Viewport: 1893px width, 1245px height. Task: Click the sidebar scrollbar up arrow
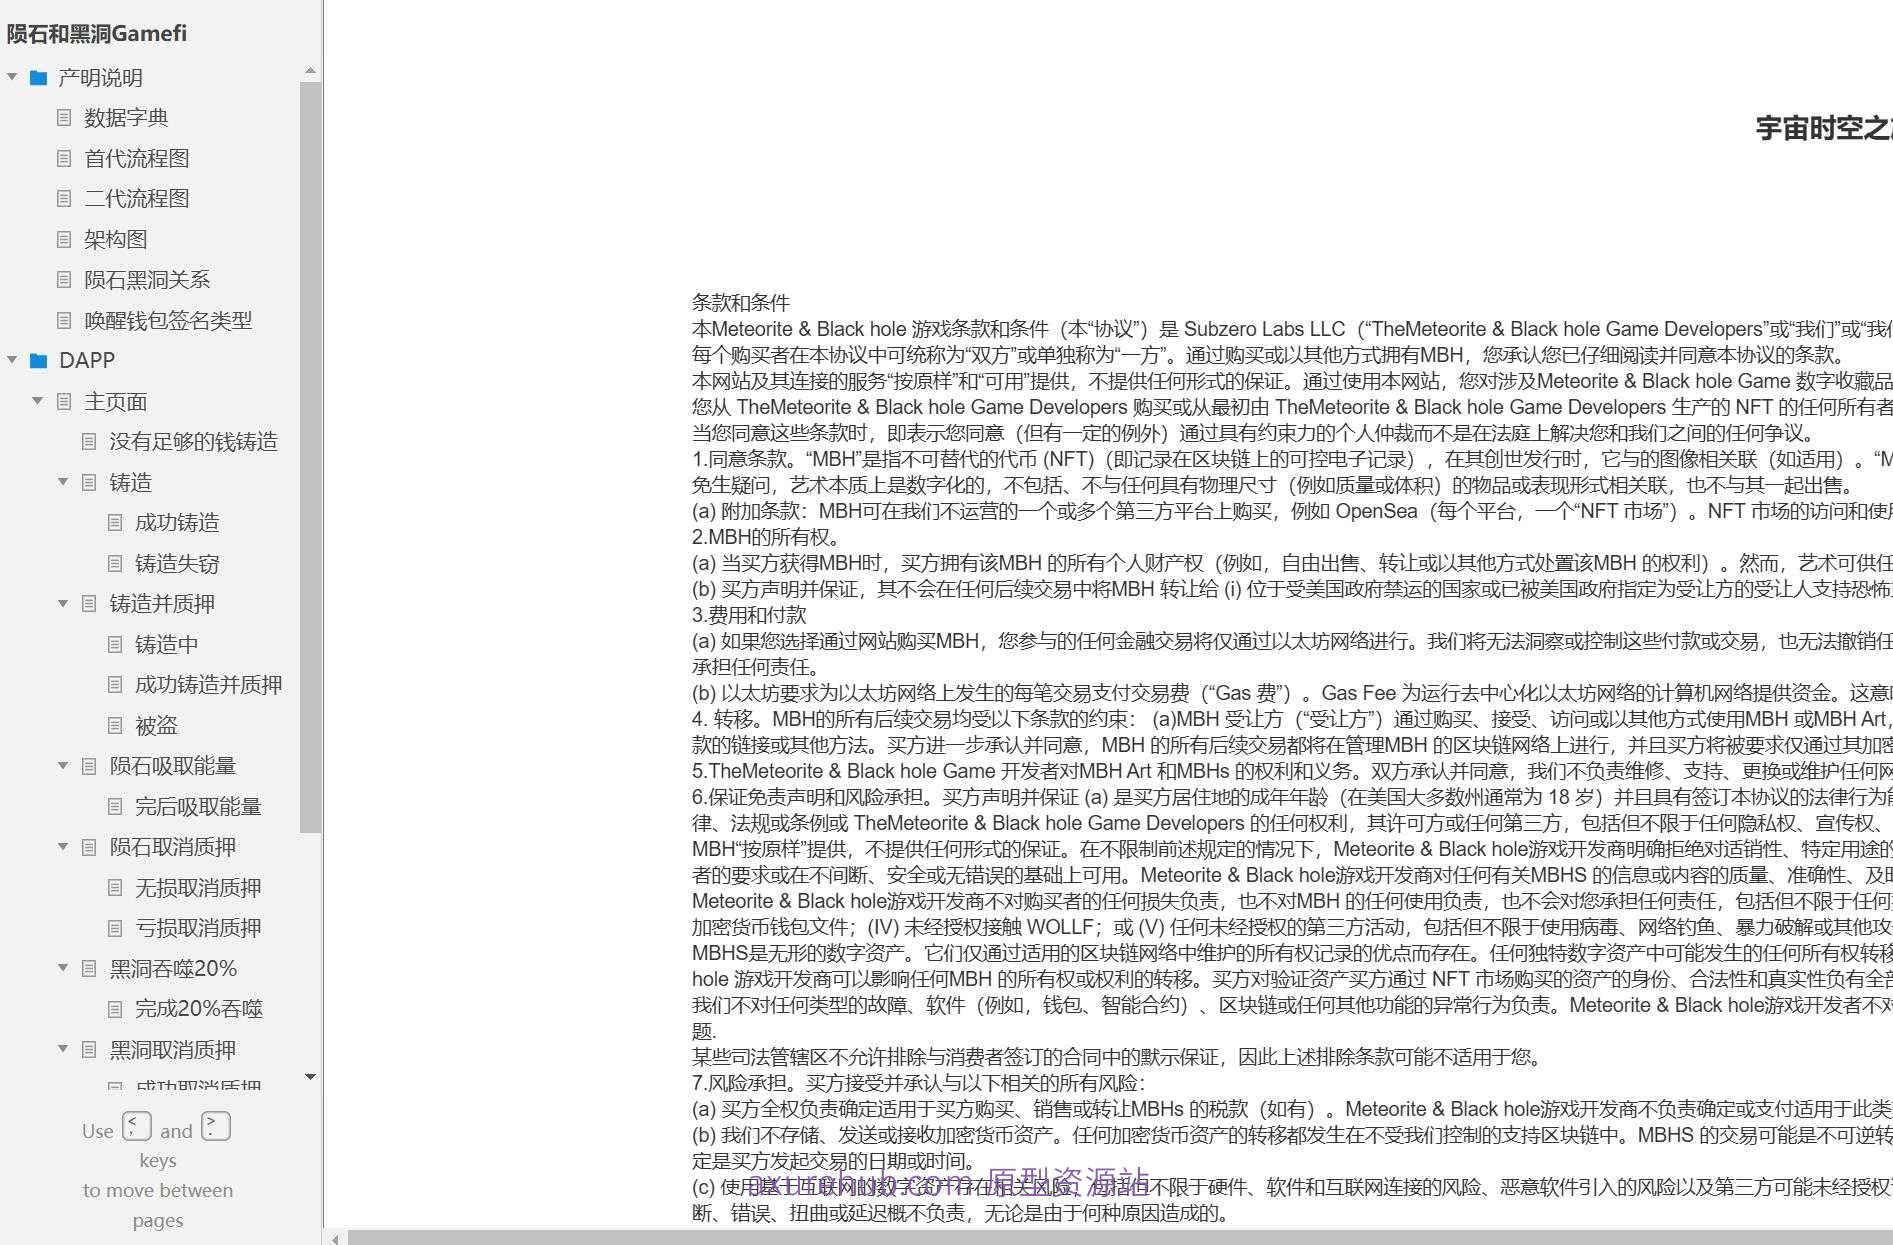point(310,71)
